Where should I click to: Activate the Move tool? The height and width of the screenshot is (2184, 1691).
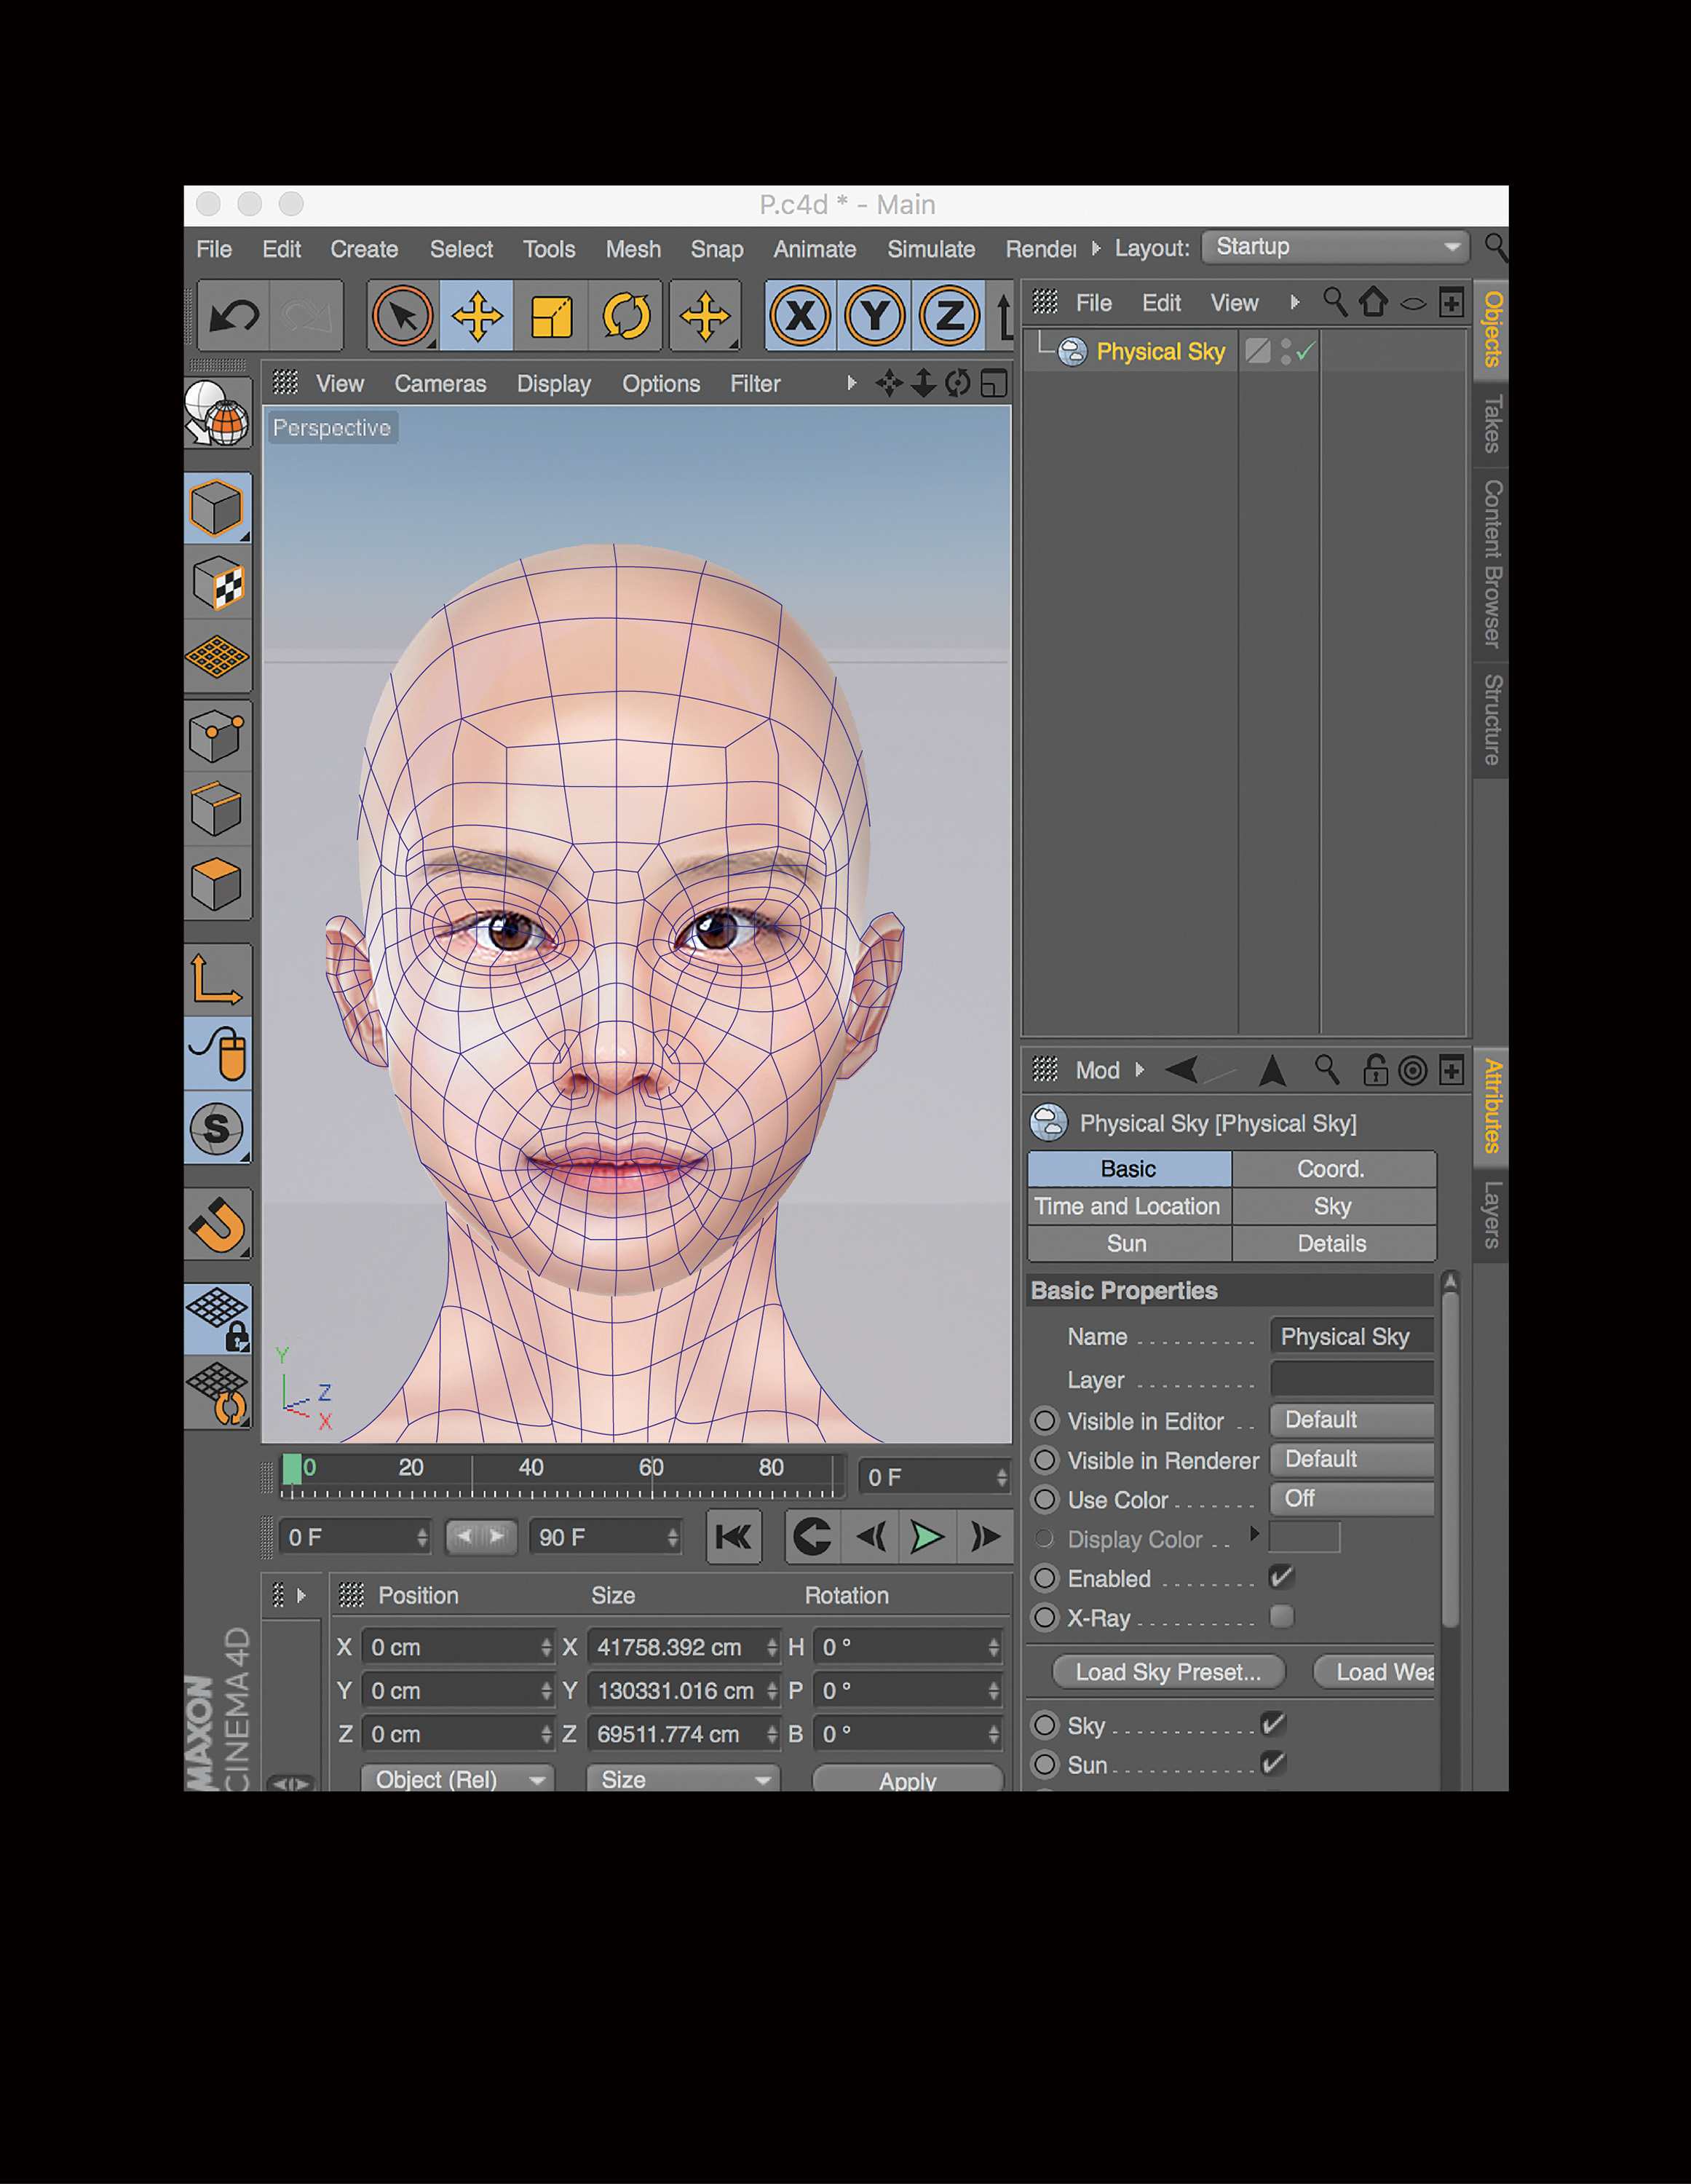(477, 317)
